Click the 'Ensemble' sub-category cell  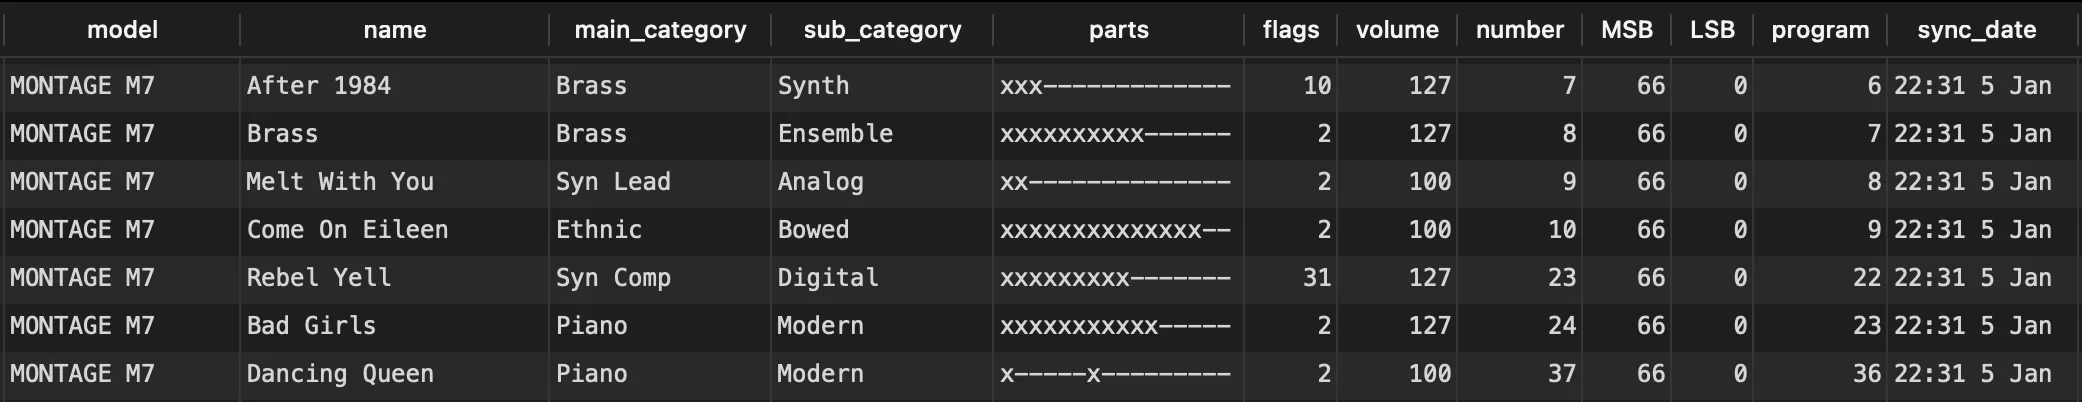click(x=835, y=134)
